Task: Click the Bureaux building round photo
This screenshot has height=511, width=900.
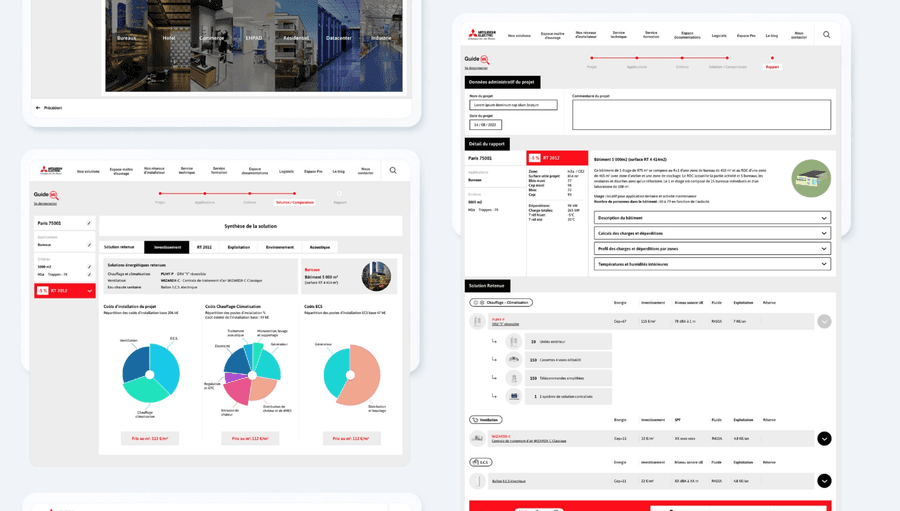Action: coord(377,276)
